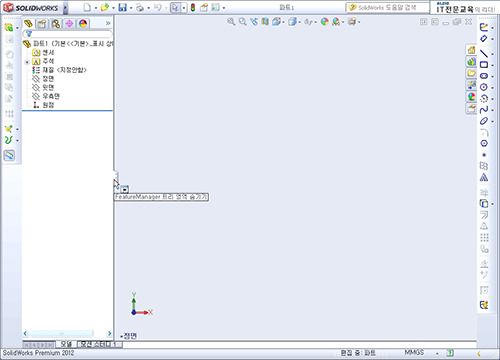The width and height of the screenshot is (500, 360).
Task: Open the Options icon in the top toolbar
Action: click(x=216, y=7)
